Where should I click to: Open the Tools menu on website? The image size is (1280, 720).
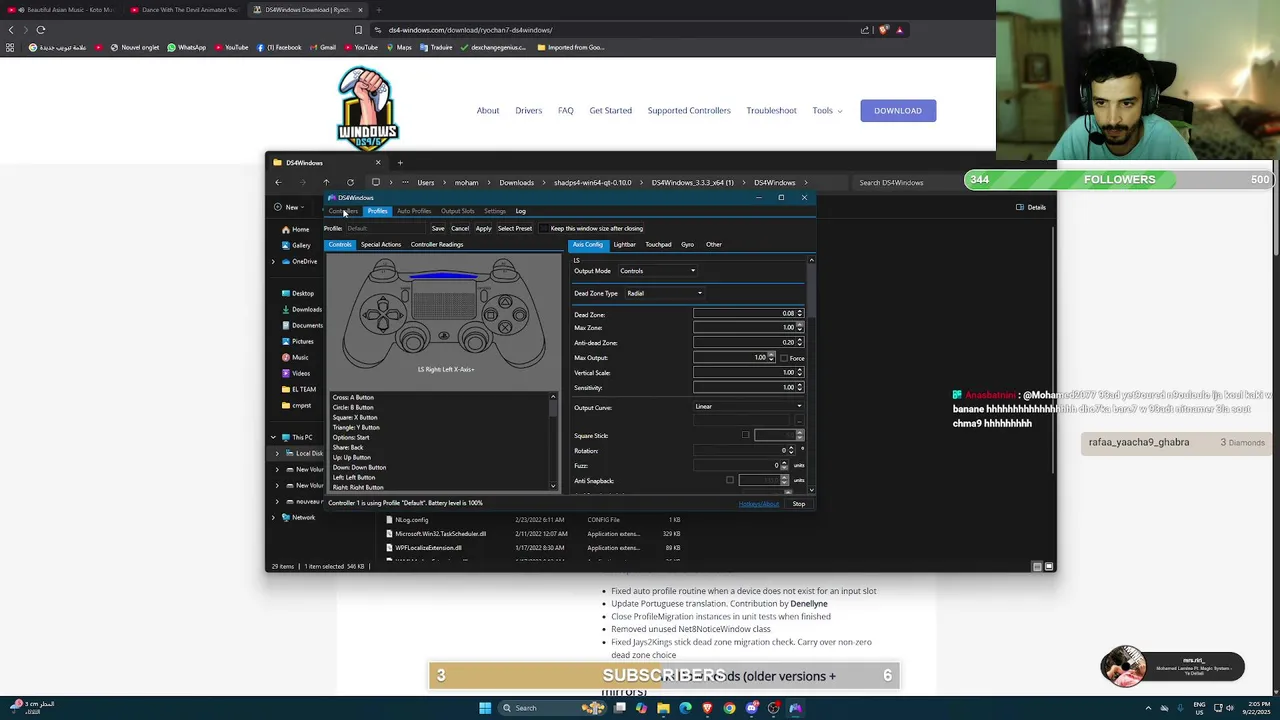(827, 111)
